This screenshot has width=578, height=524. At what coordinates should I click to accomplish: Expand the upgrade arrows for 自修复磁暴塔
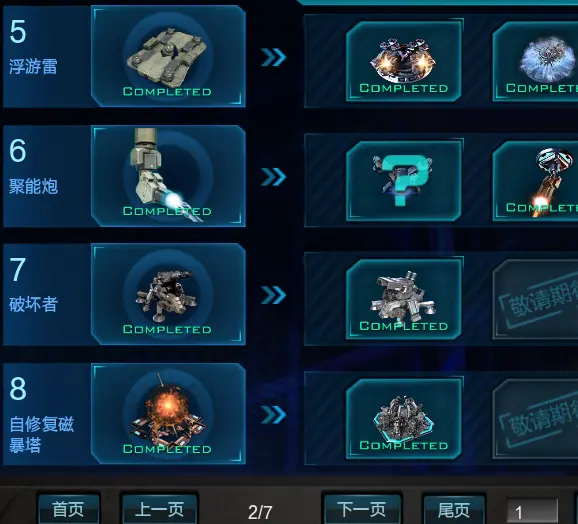pos(273,415)
